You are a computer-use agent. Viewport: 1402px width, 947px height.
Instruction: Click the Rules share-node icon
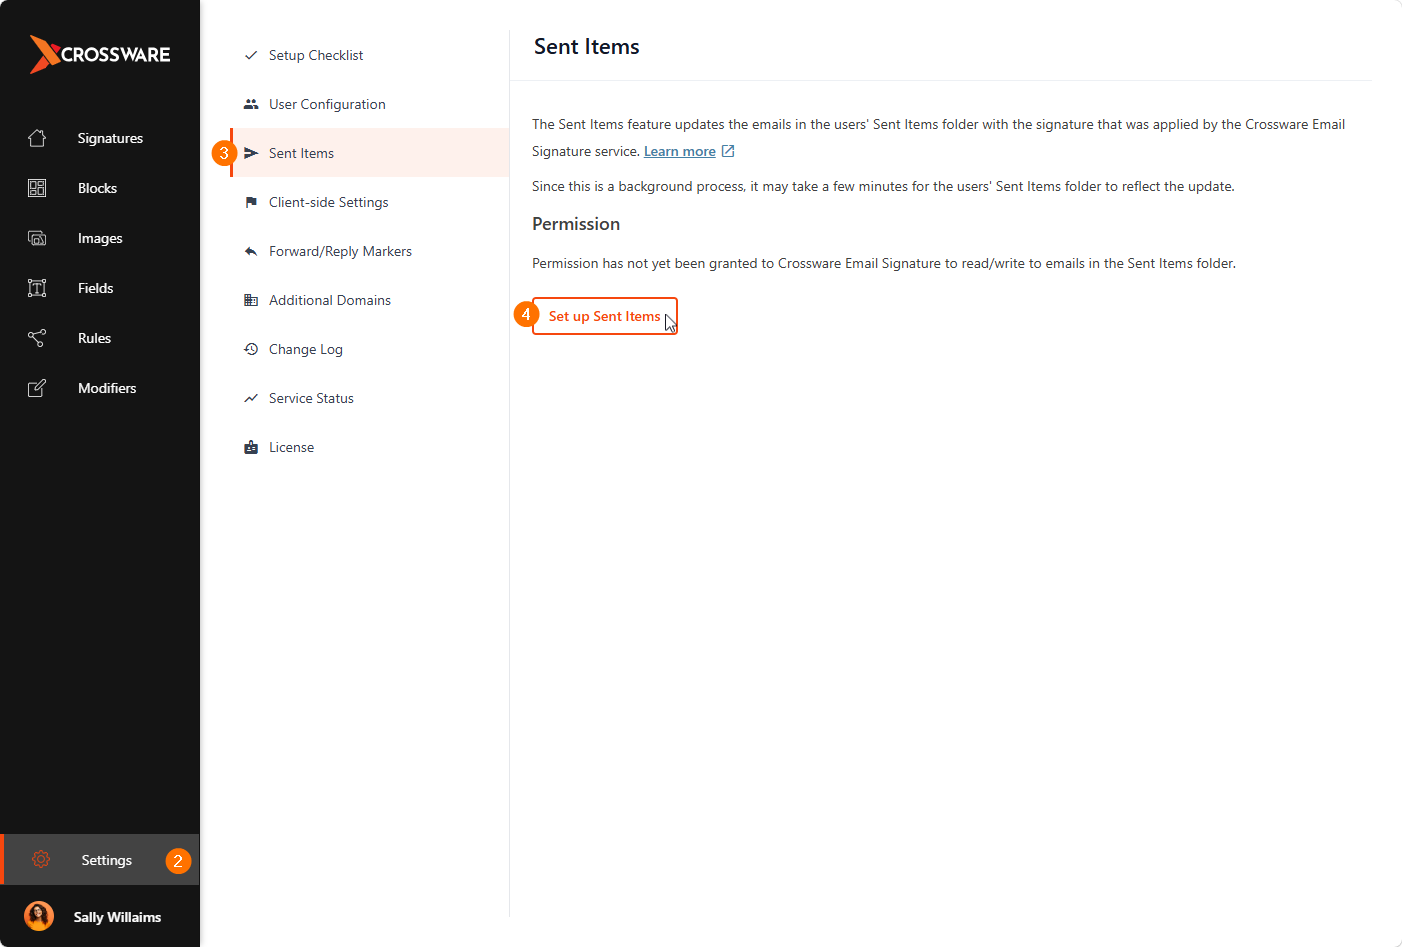[37, 338]
